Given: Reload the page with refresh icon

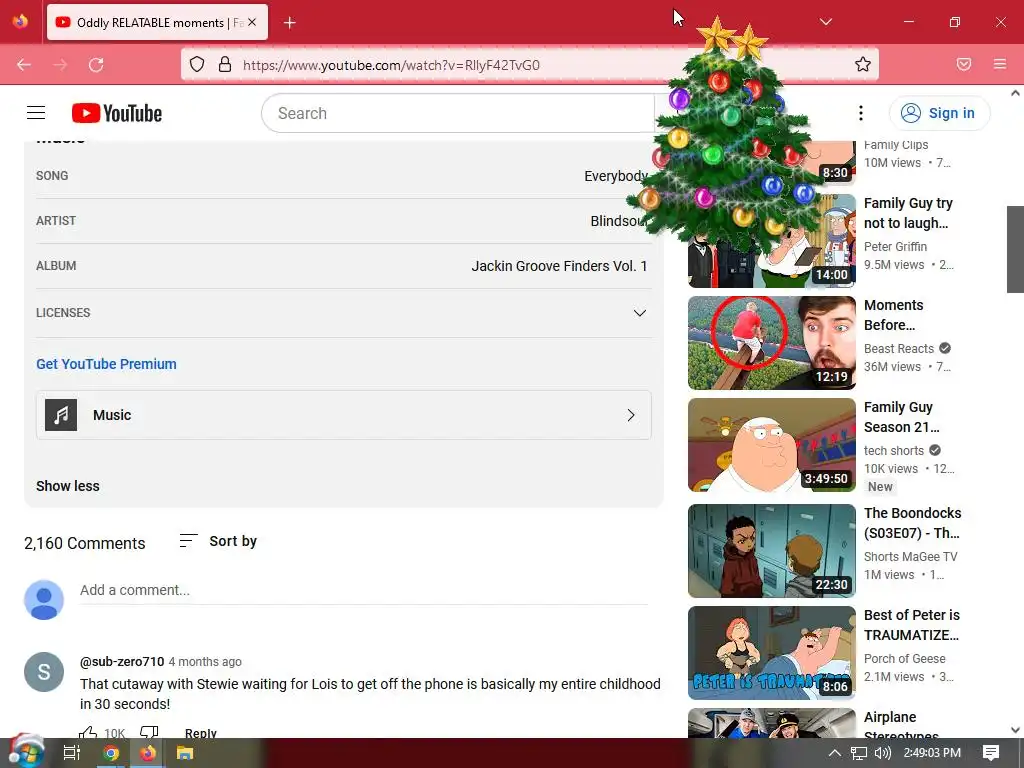Looking at the screenshot, I should tap(96, 65).
